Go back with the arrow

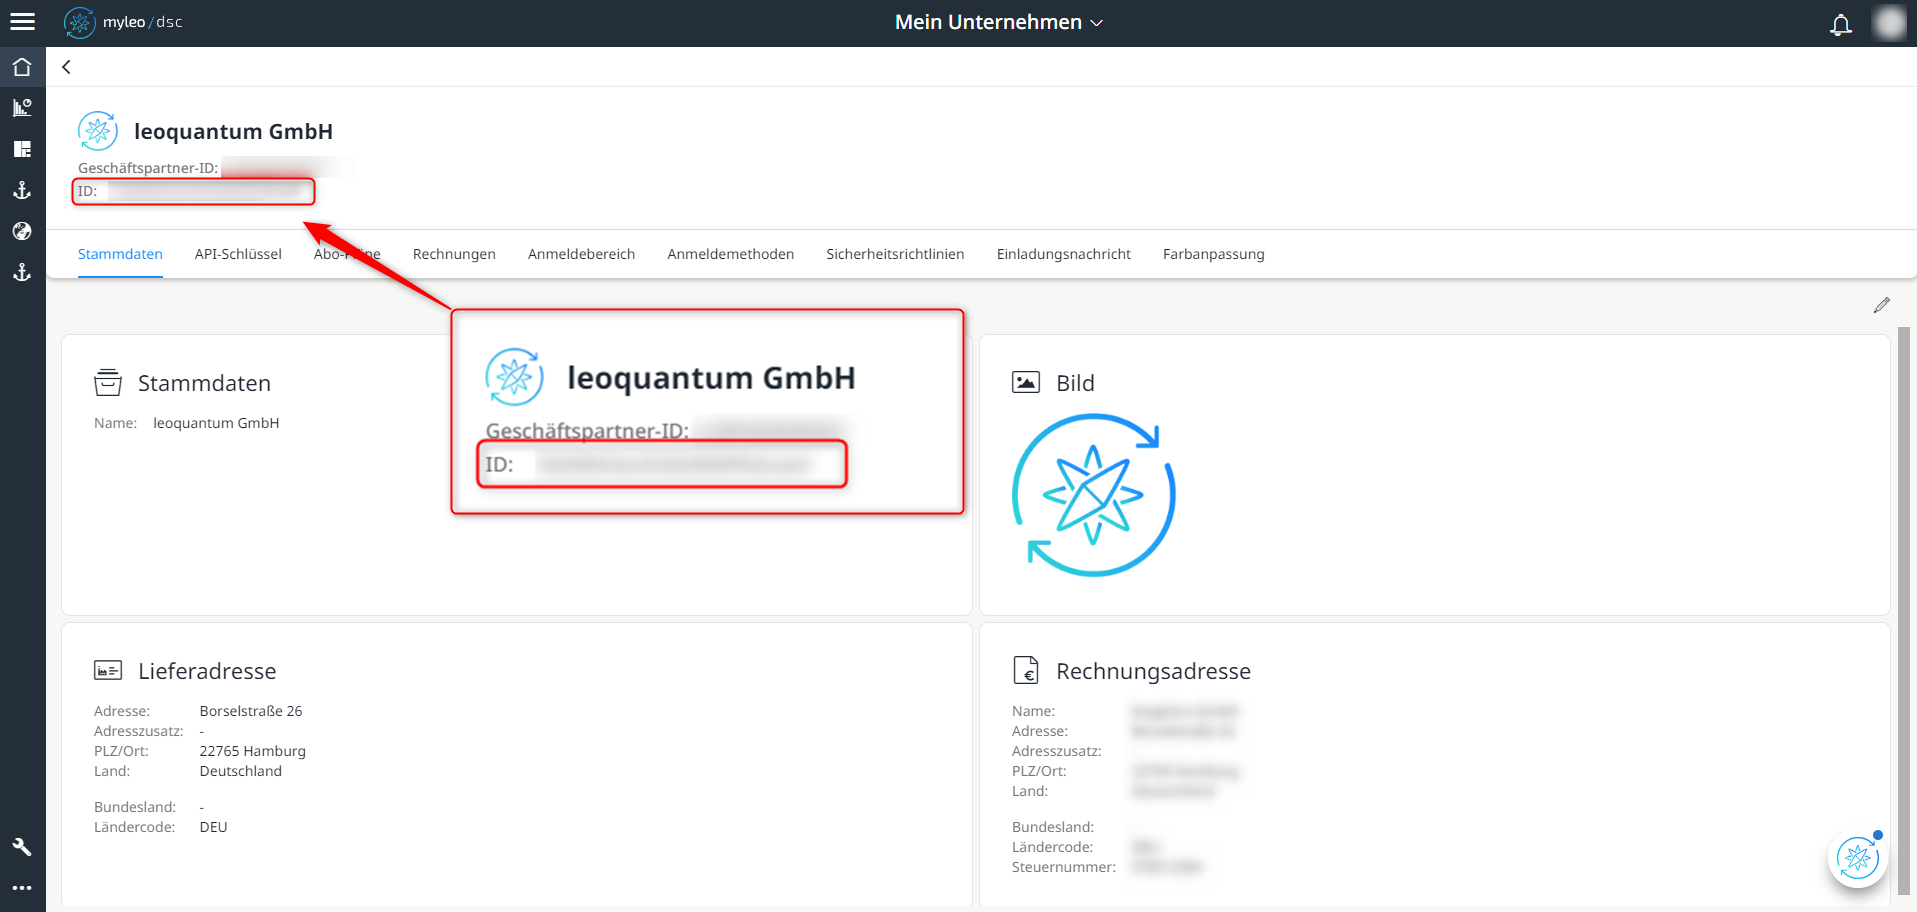point(67,67)
